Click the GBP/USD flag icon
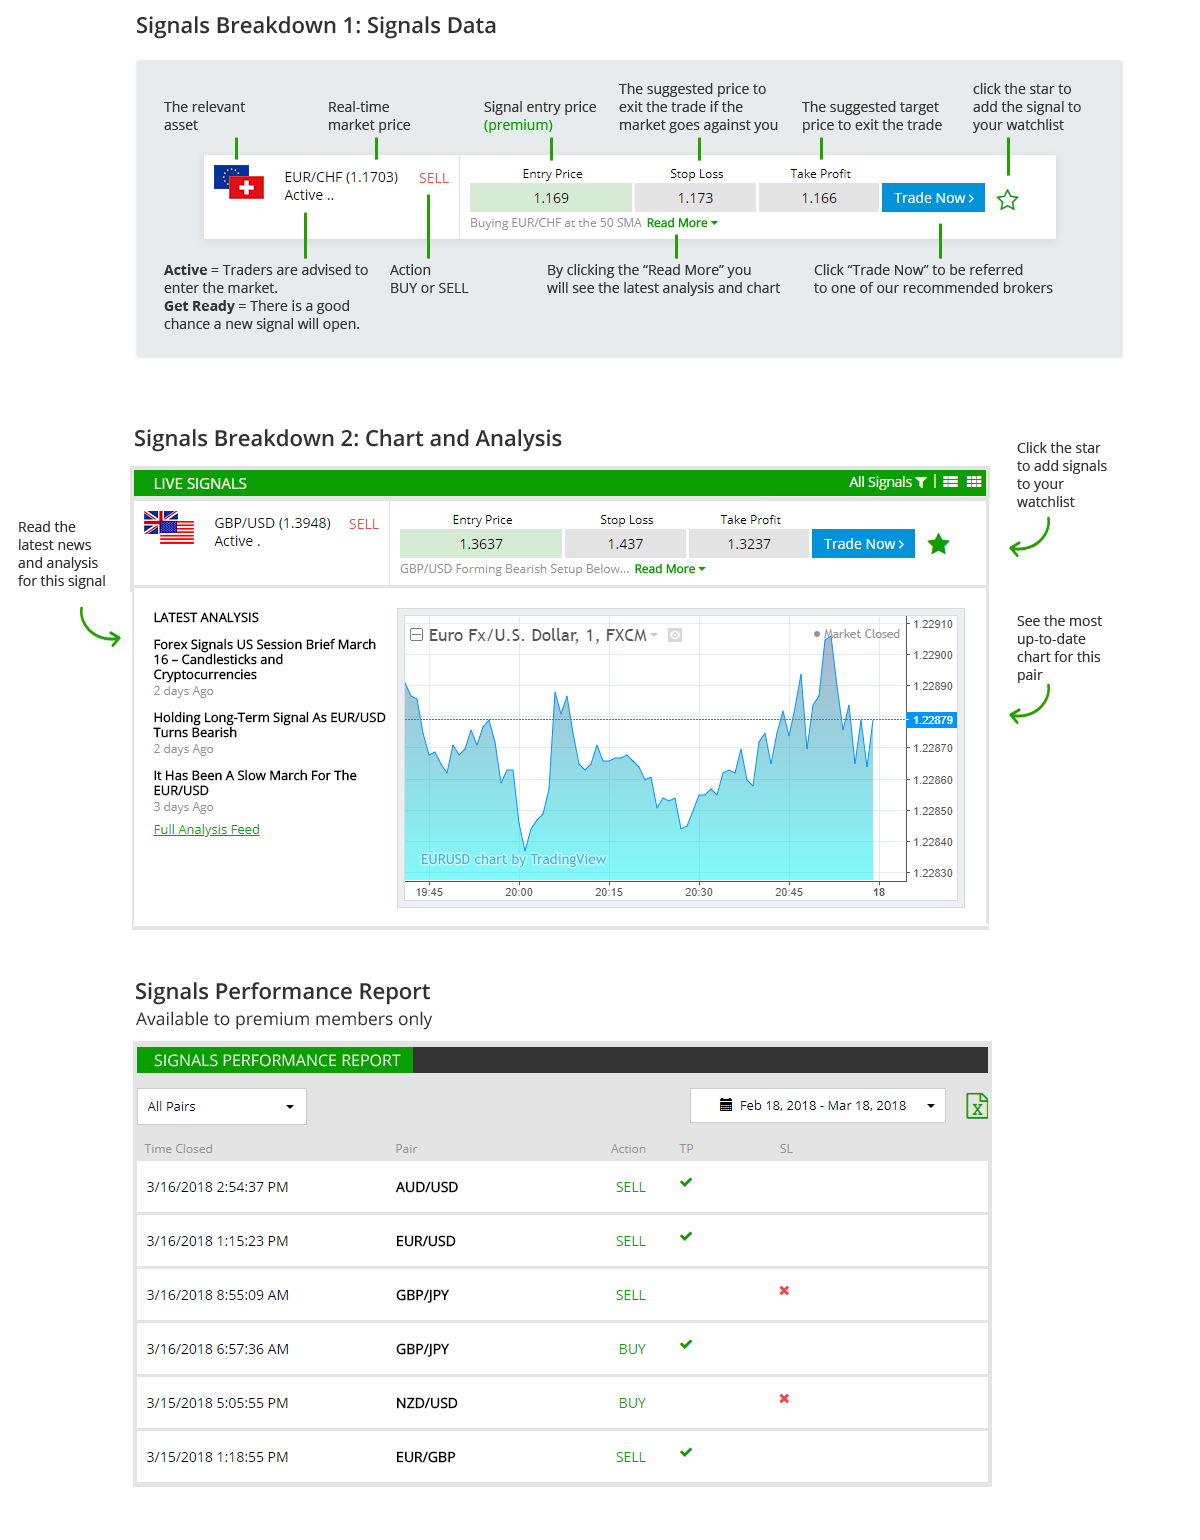1200x1540 pixels. [169, 527]
